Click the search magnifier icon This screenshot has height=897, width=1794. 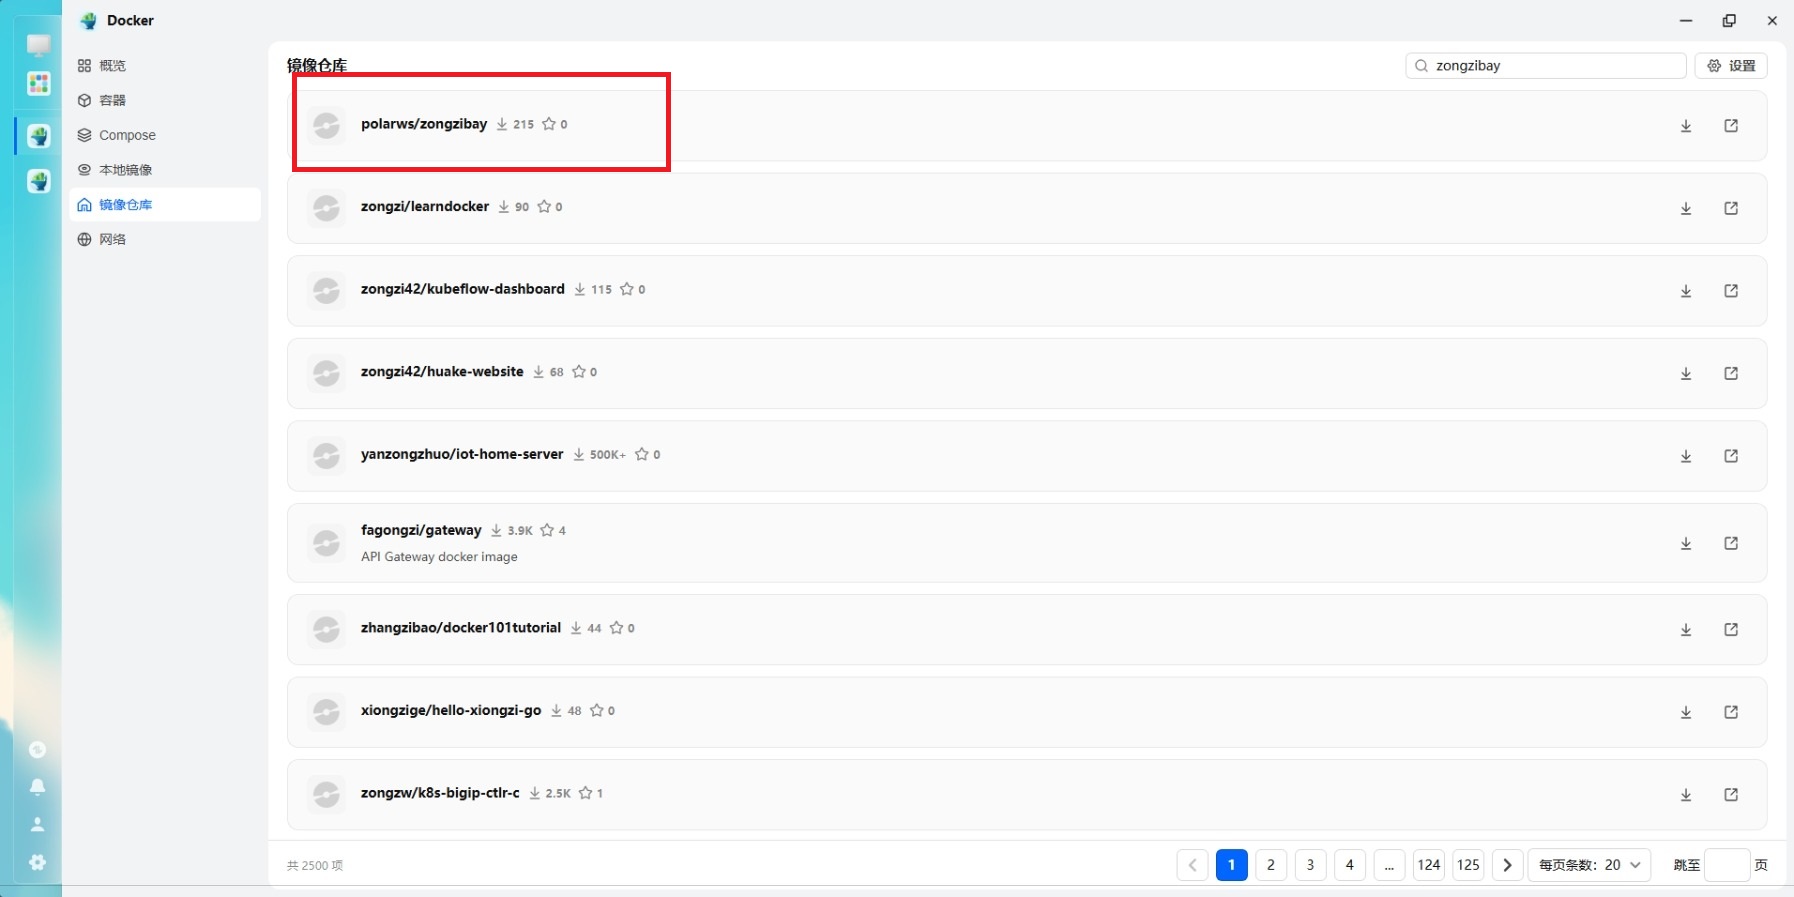pos(1421,66)
